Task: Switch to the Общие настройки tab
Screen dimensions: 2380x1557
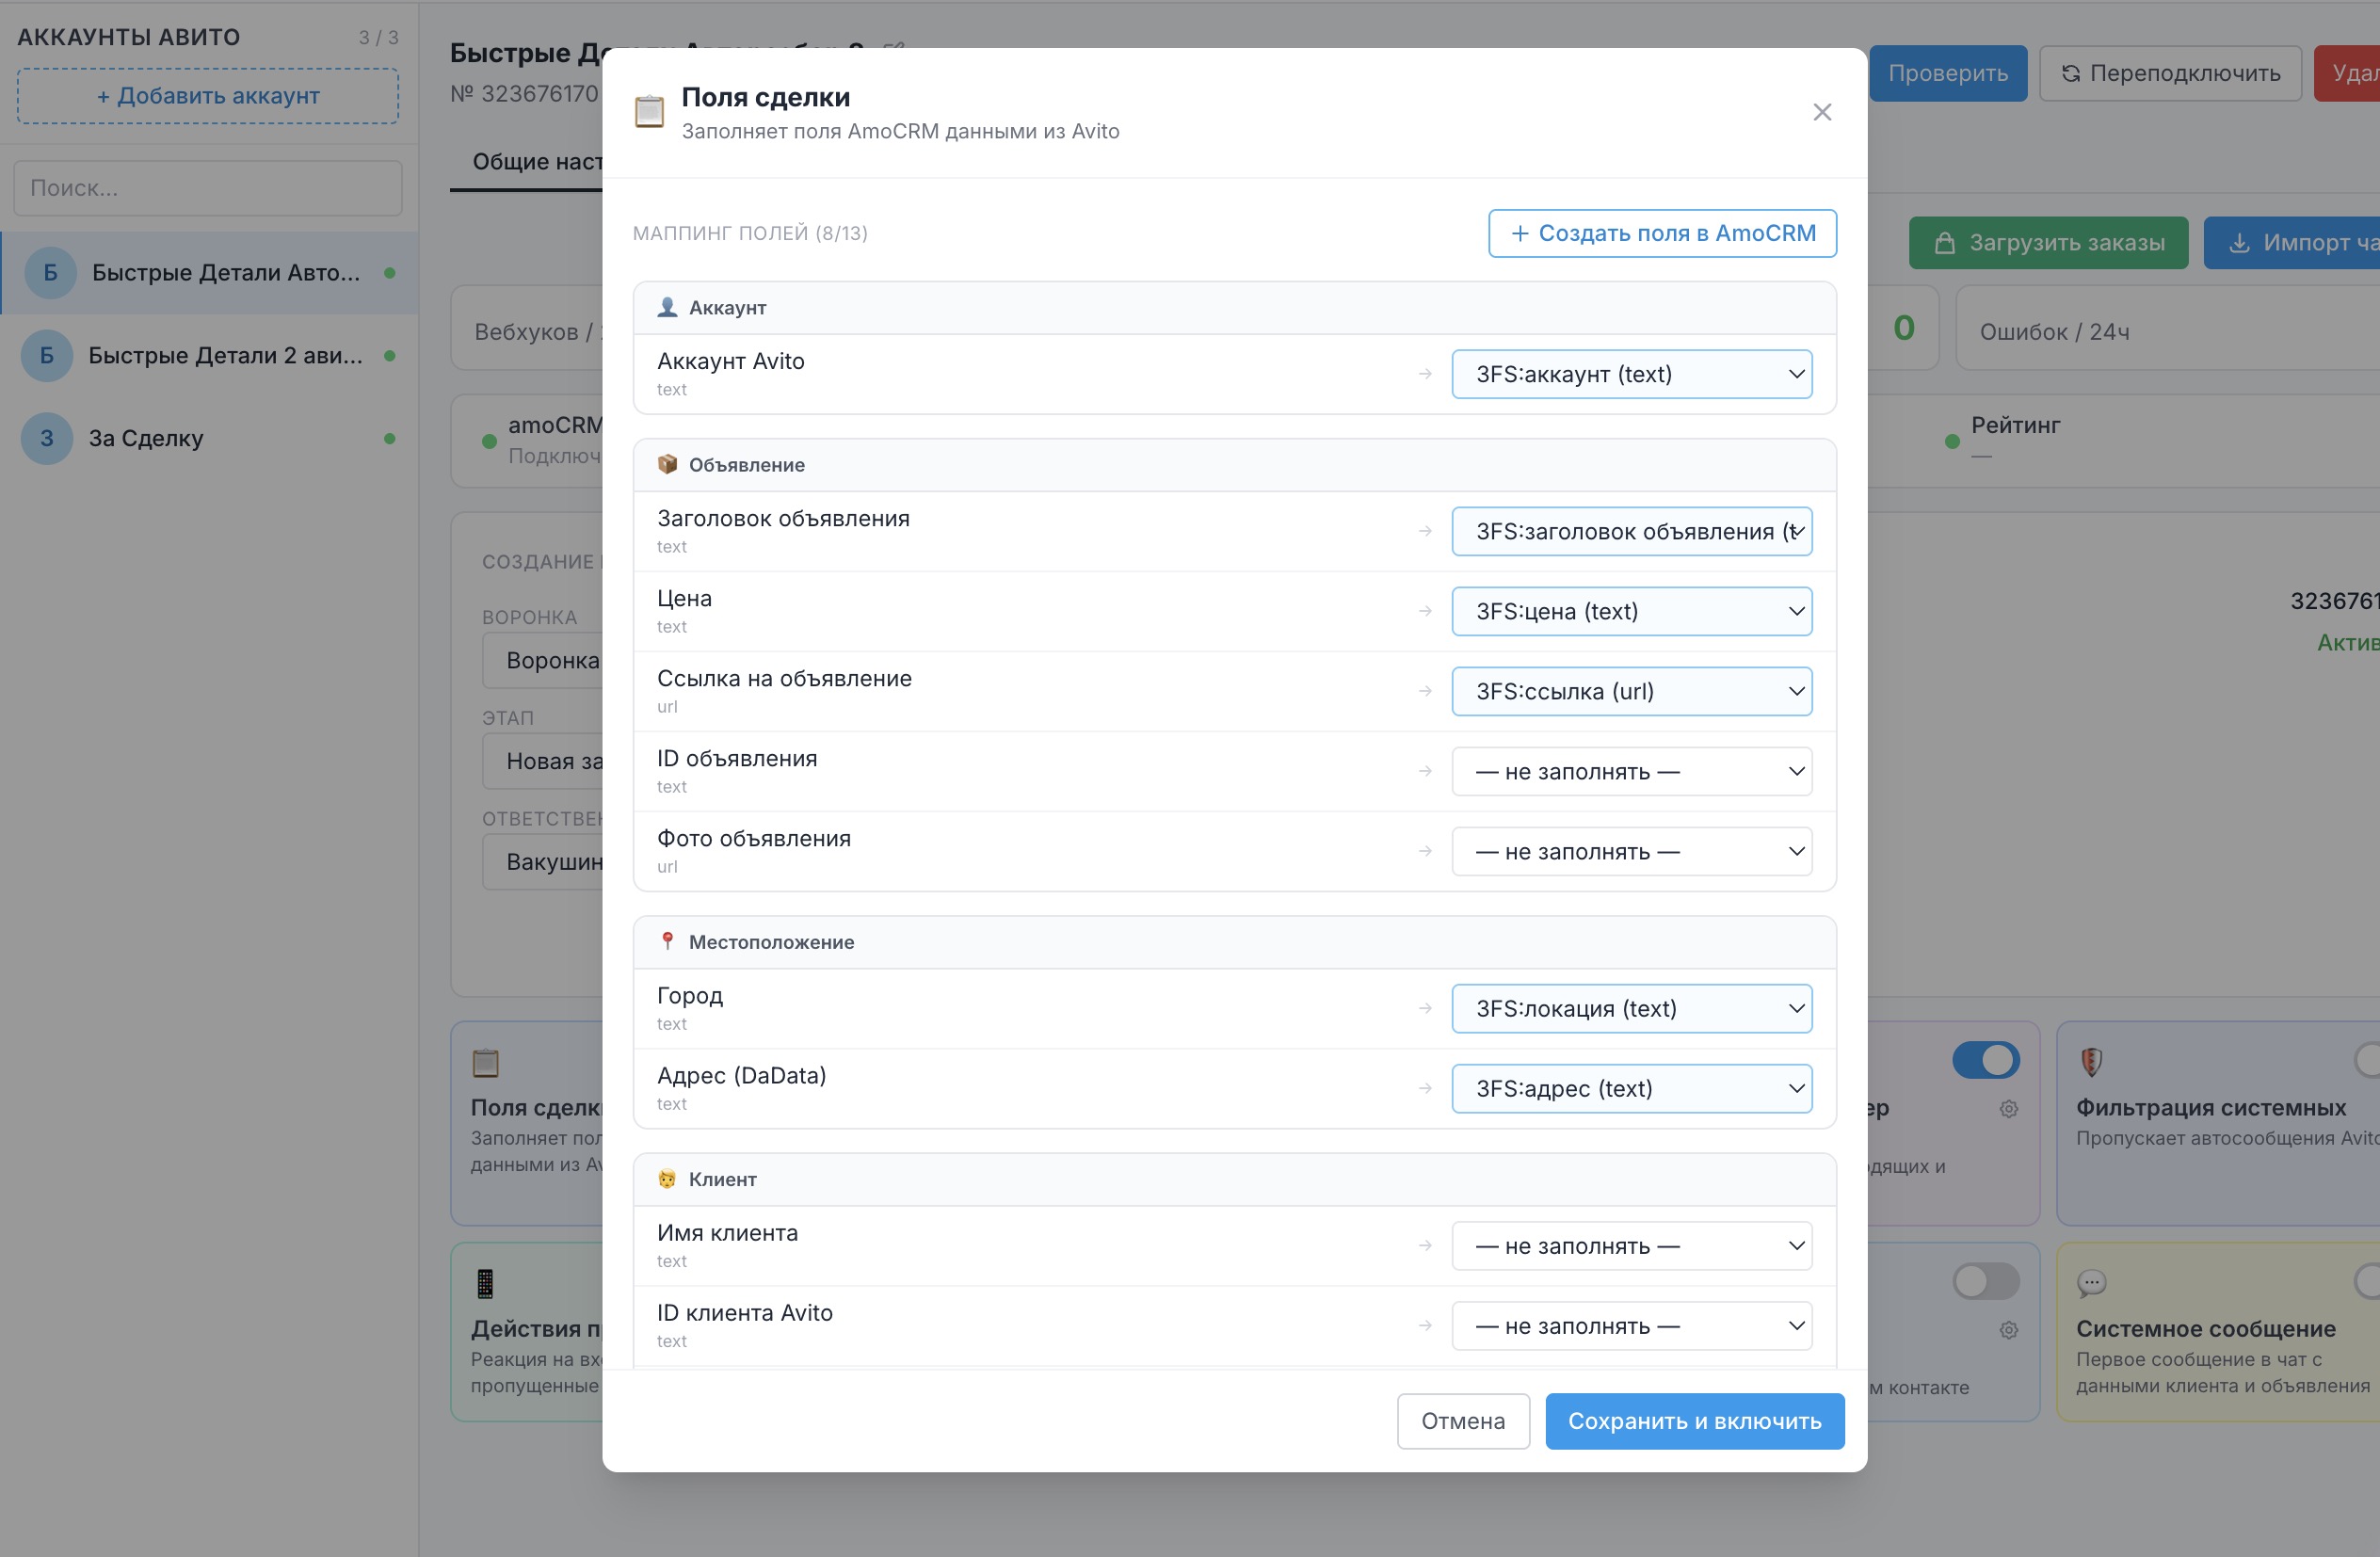Action: [x=527, y=162]
